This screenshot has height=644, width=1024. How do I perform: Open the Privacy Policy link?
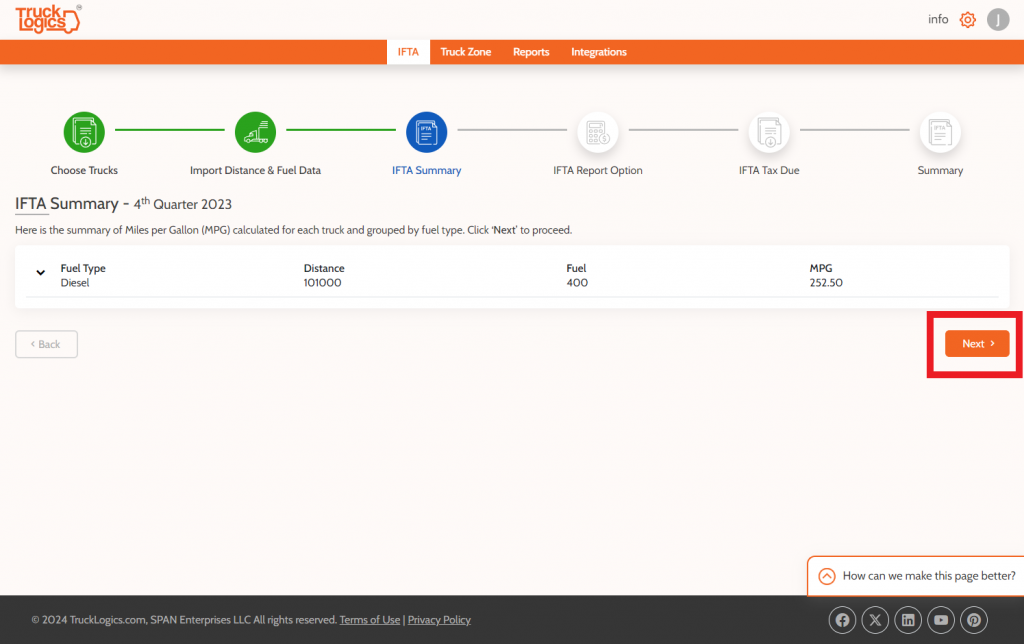[x=439, y=620]
